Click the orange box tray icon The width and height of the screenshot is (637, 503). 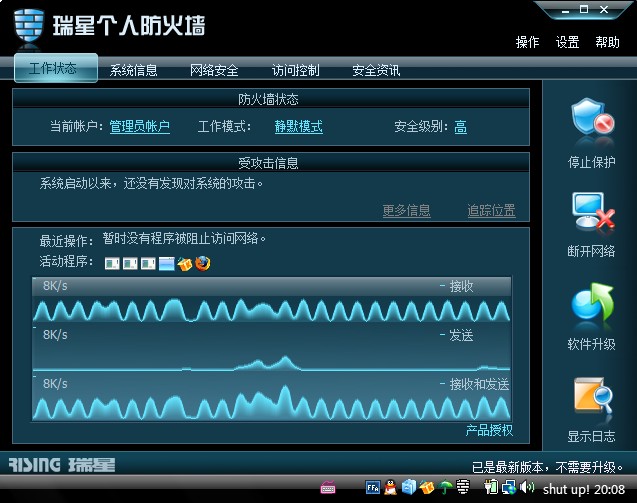427,487
